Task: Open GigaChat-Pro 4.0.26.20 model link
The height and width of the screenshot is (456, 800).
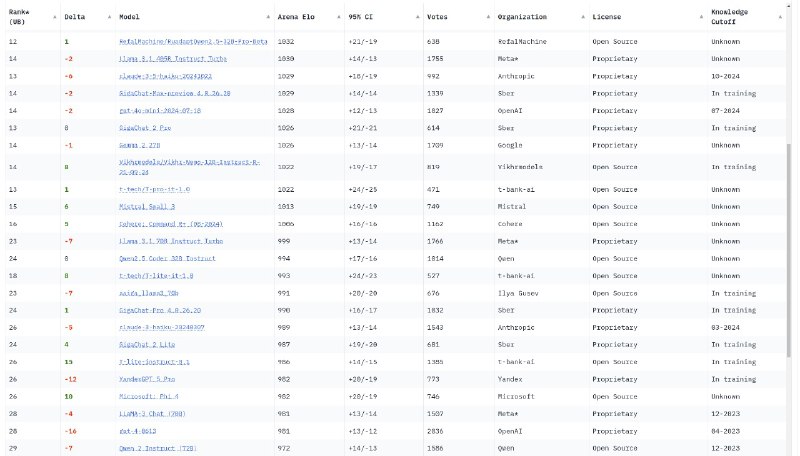Action: (x=160, y=310)
